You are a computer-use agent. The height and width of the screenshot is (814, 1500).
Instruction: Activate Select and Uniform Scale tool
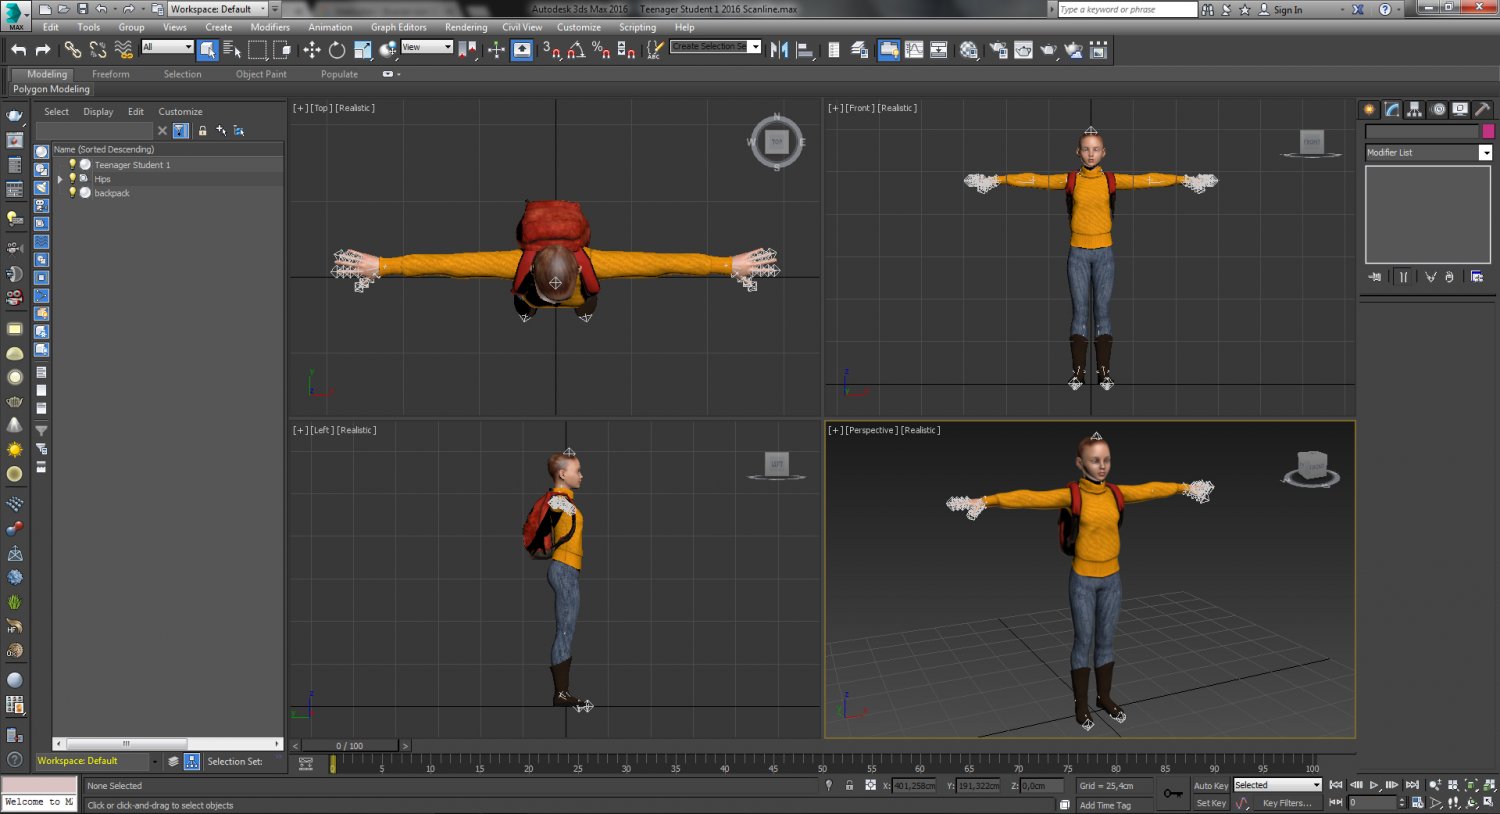click(x=362, y=49)
